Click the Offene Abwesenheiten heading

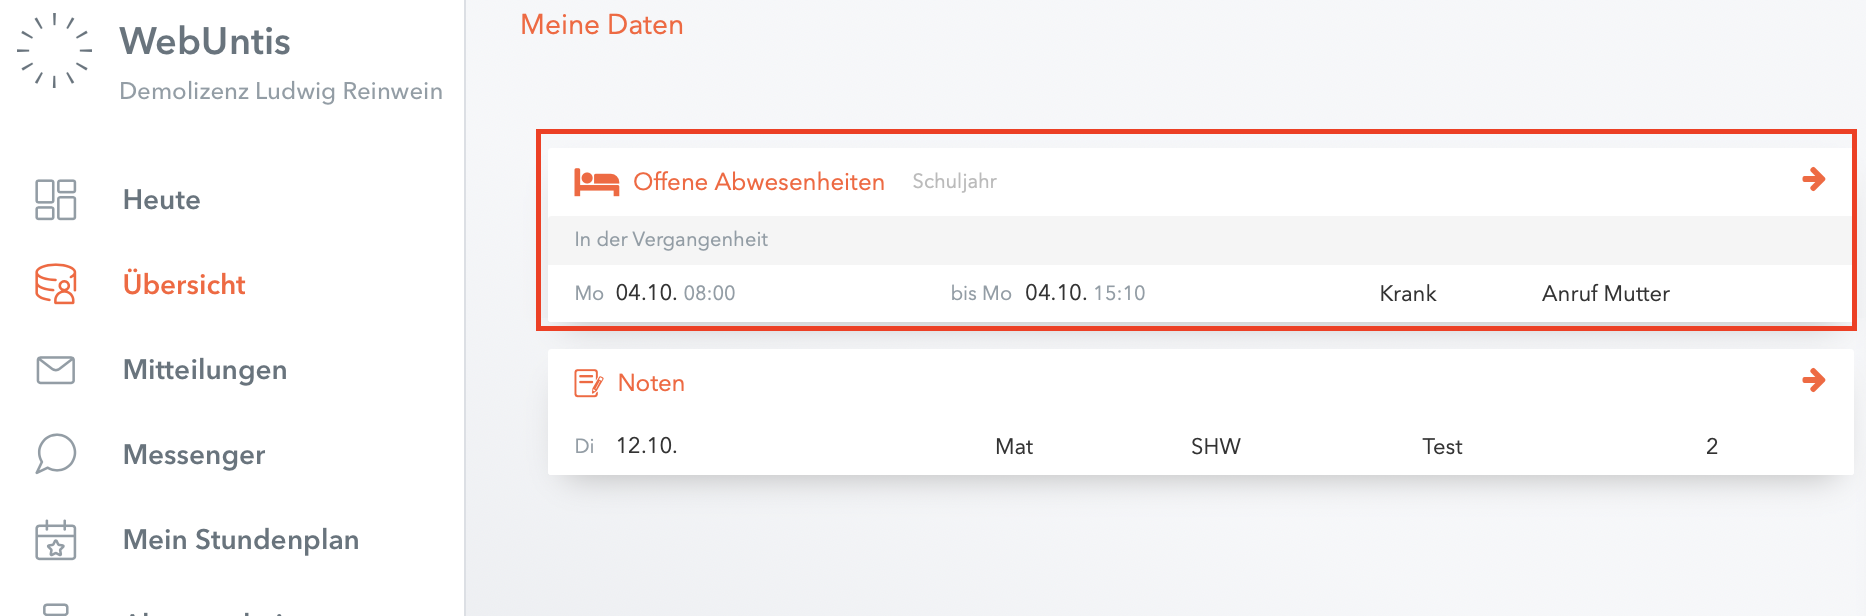759,182
